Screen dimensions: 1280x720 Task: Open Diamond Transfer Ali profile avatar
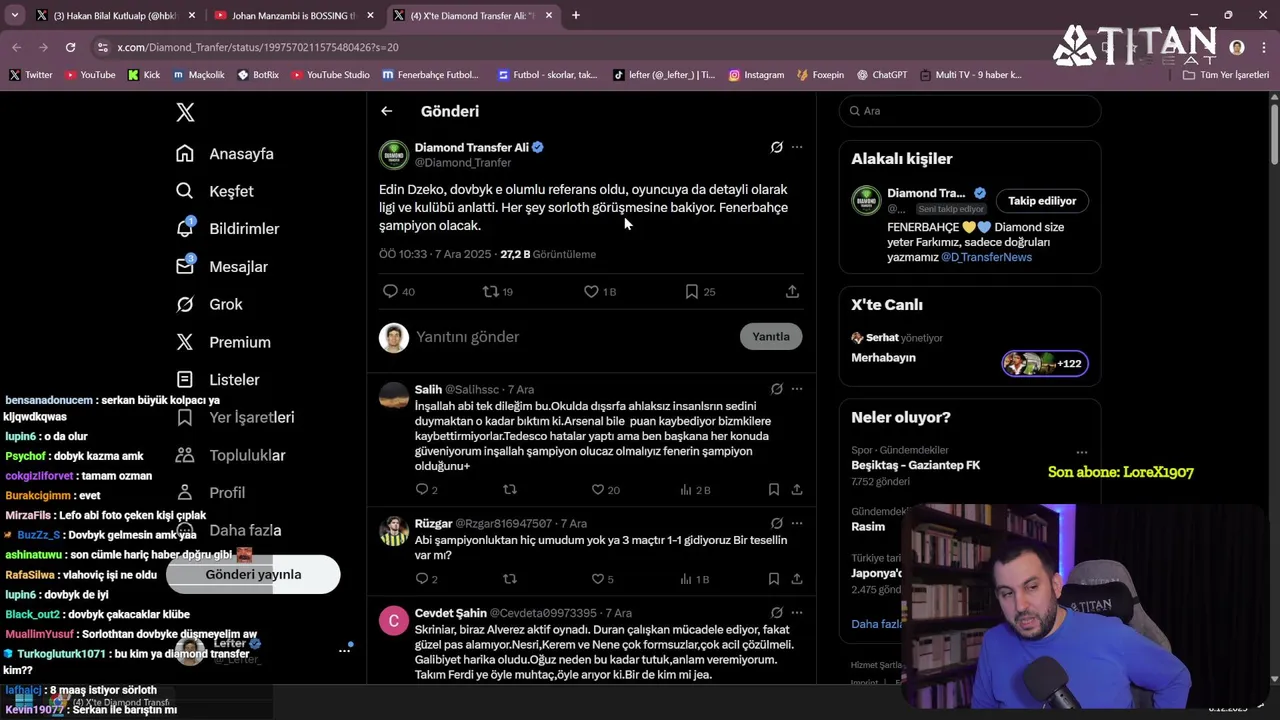tap(394, 155)
